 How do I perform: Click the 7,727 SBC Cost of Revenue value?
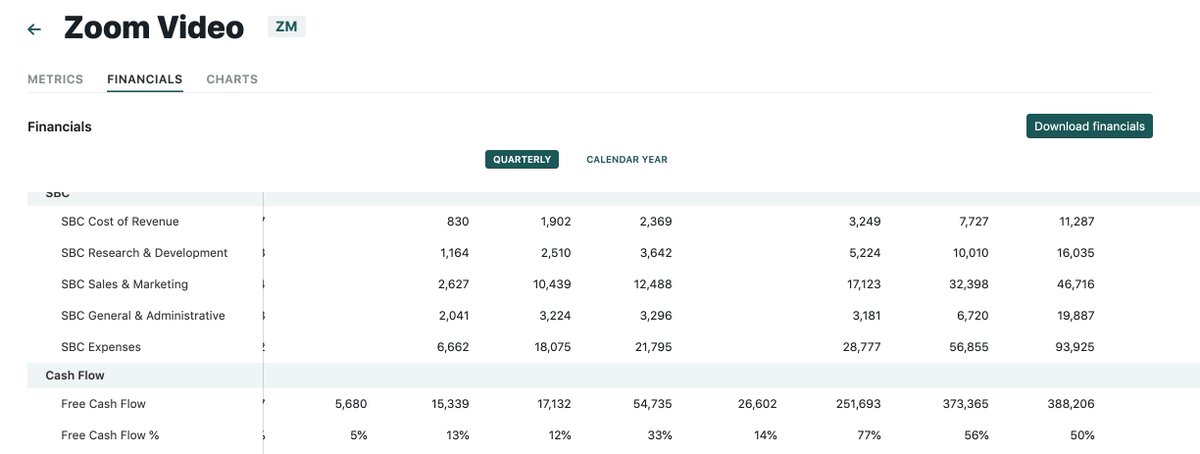(973, 221)
